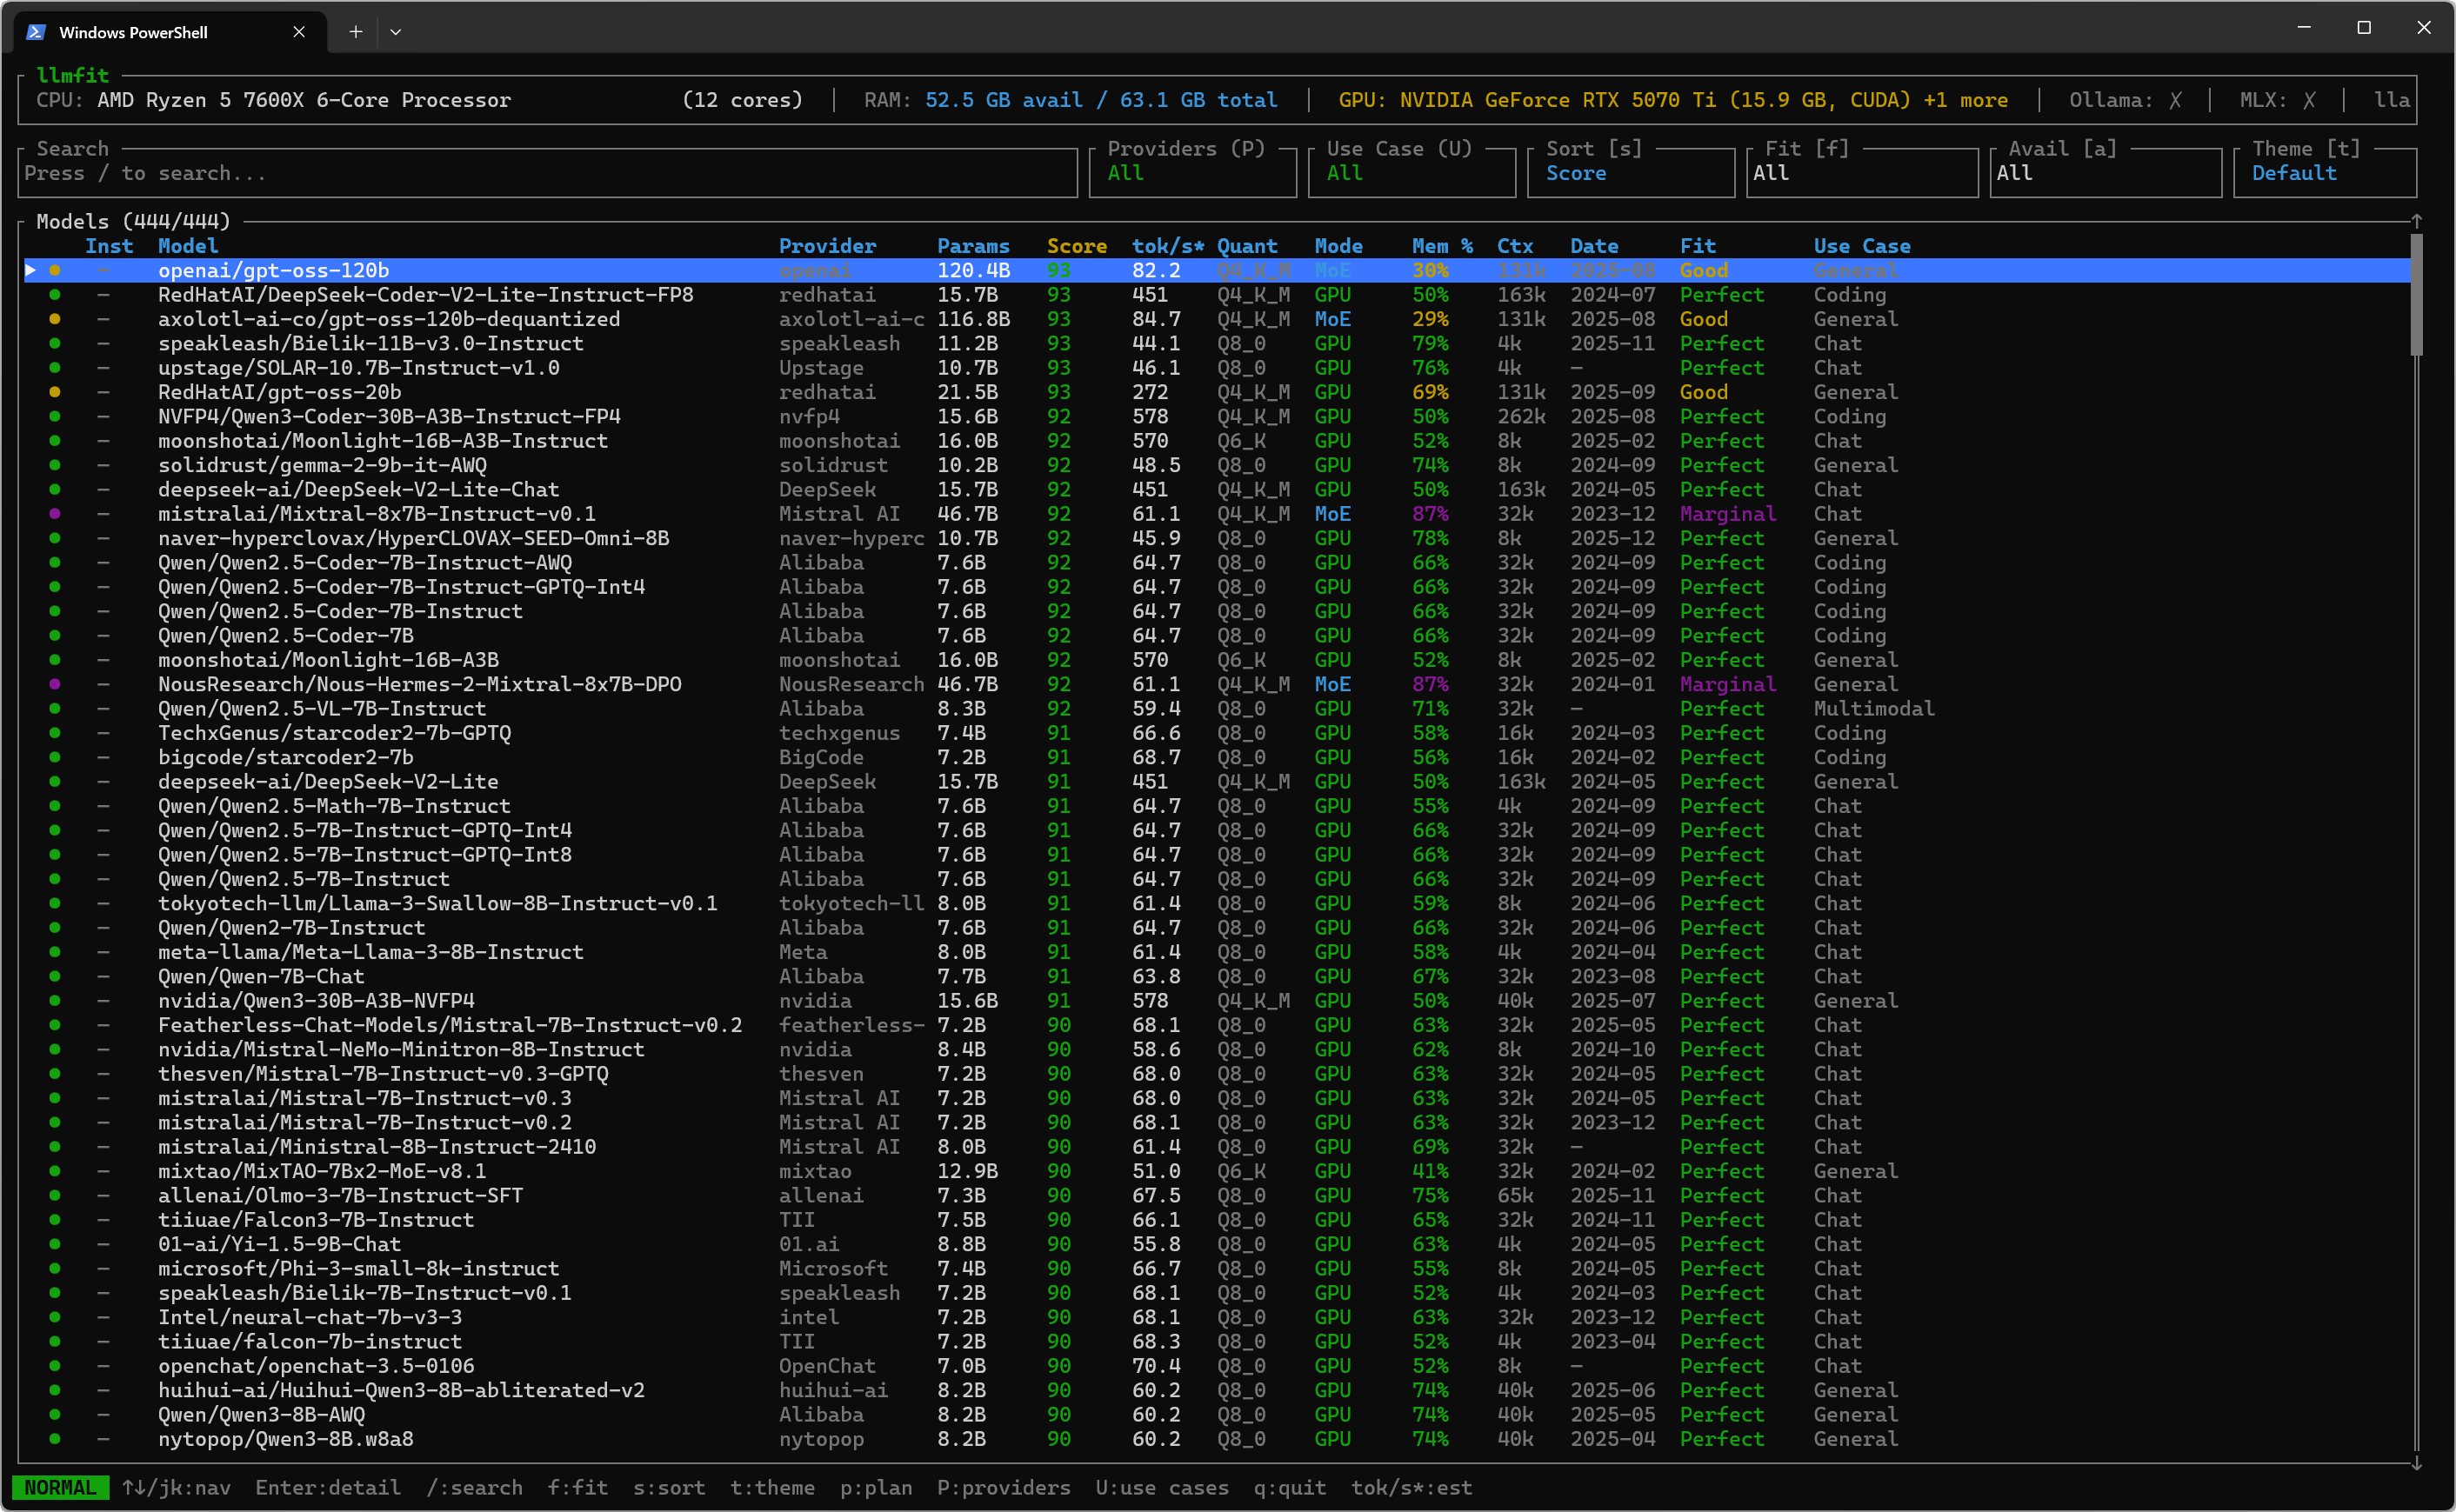Click the PowerShell icon in the tab
This screenshot has height=1512, width=2456.
(36, 32)
